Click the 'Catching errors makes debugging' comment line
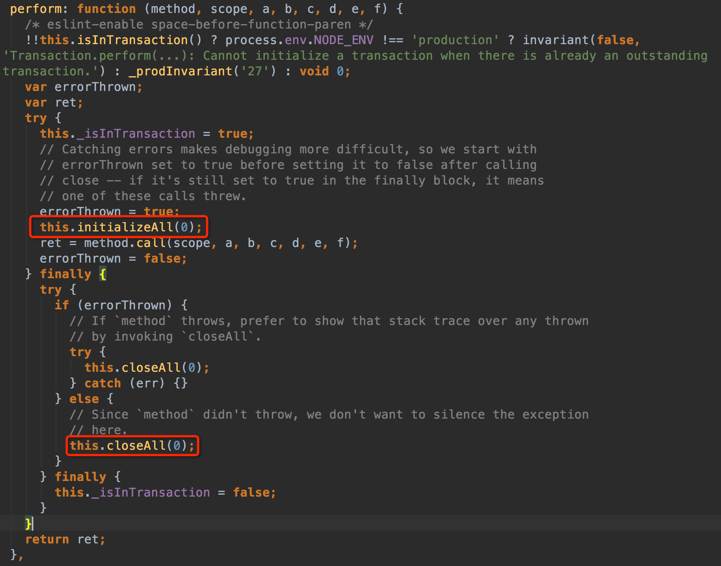This screenshot has width=721, height=566. (288, 149)
